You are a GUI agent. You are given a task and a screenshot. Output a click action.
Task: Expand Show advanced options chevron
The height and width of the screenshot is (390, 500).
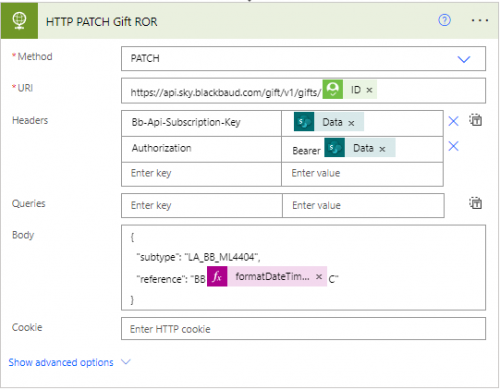point(126,362)
